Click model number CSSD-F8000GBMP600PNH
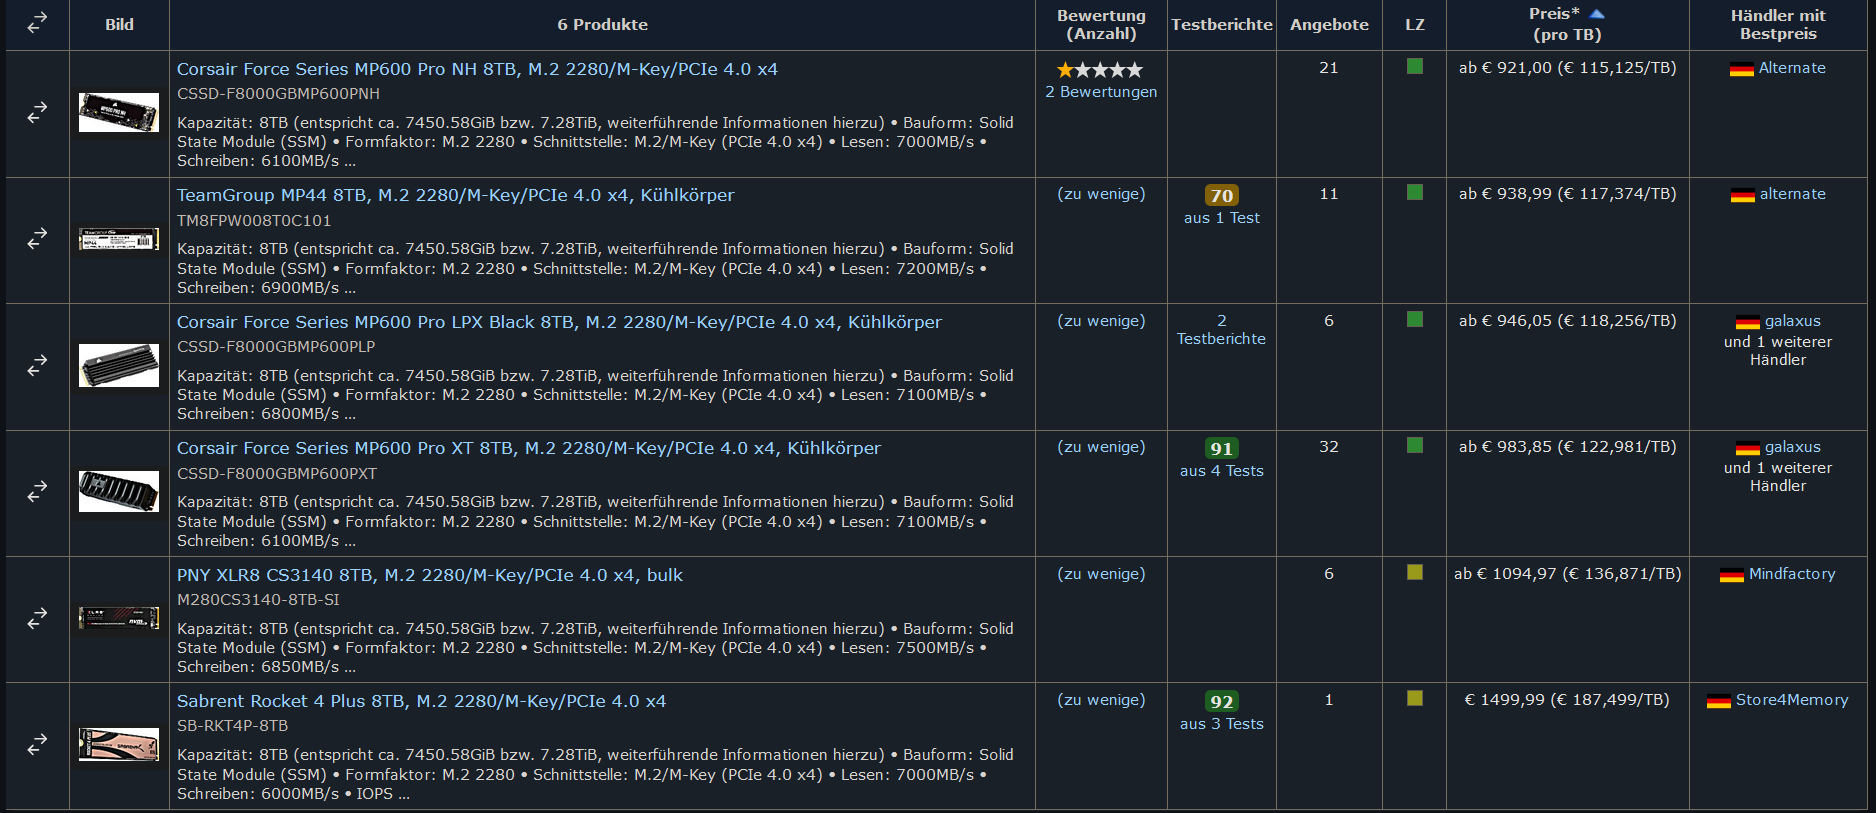This screenshot has height=813, width=1876. (x=278, y=94)
